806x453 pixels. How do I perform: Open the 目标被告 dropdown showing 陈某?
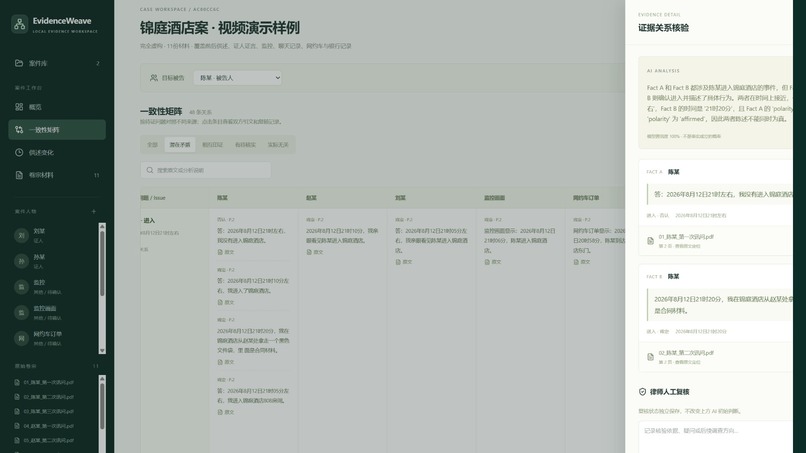click(237, 78)
